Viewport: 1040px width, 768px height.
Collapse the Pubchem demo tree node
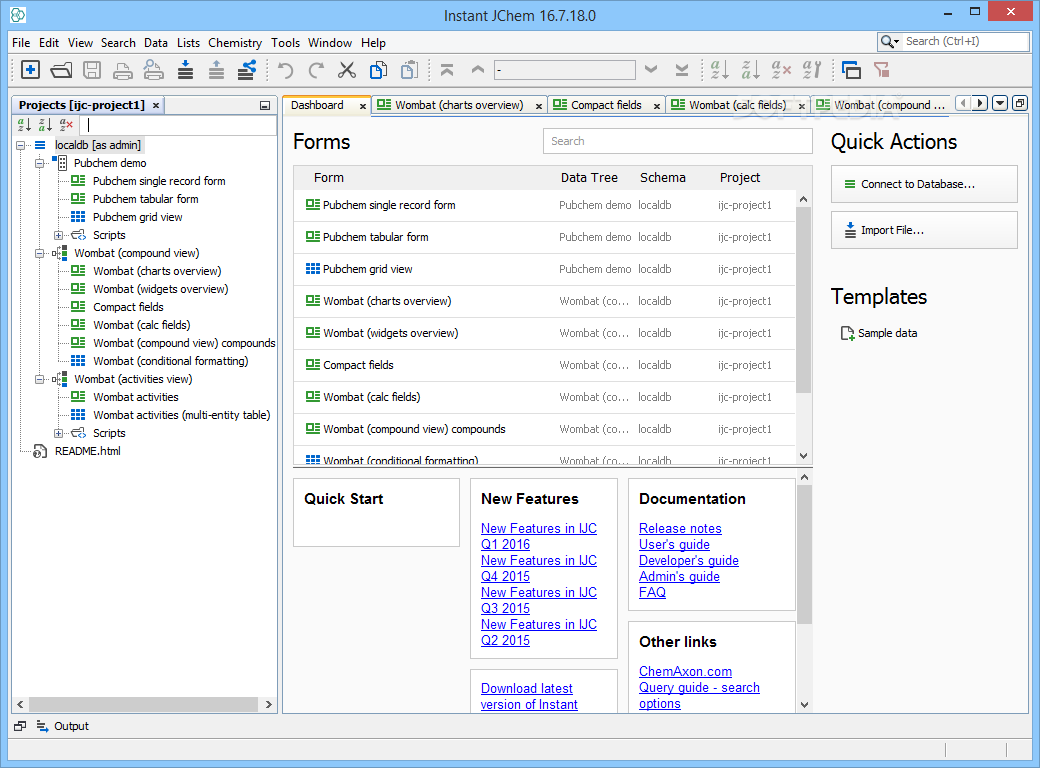pyautogui.click(x=40, y=162)
